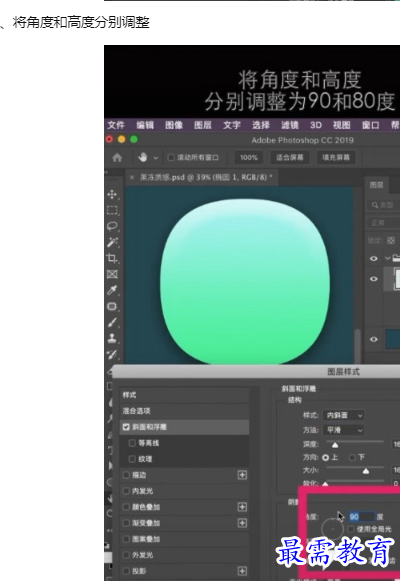Select direction 上 radio button
This screenshot has height=583, width=400.
[x=325, y=457]
